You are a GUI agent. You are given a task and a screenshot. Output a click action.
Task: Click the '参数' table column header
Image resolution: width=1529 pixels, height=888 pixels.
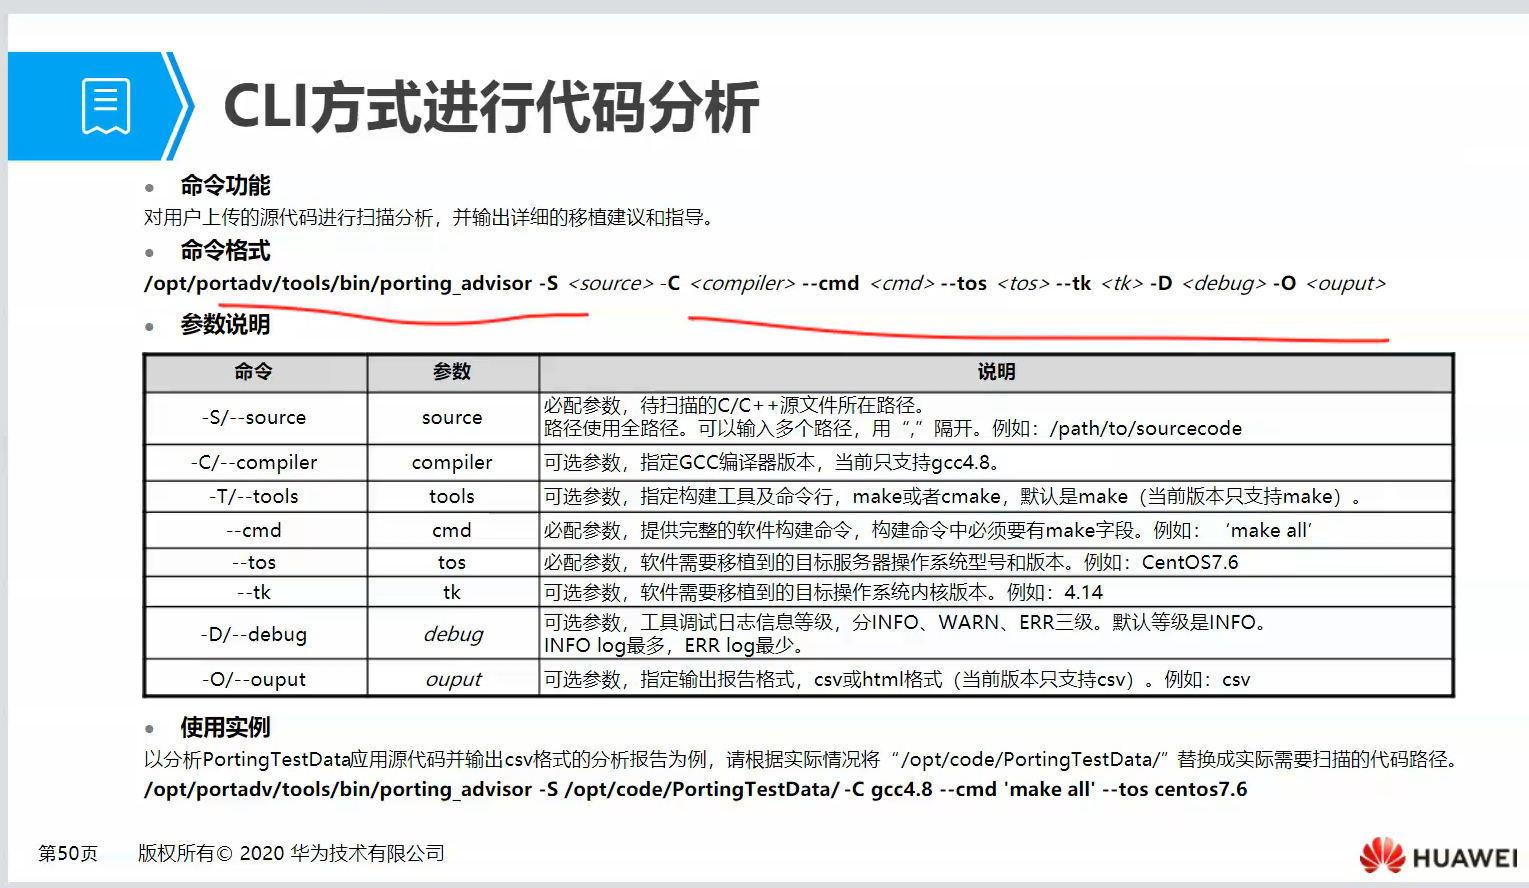(x=452, y=372)
